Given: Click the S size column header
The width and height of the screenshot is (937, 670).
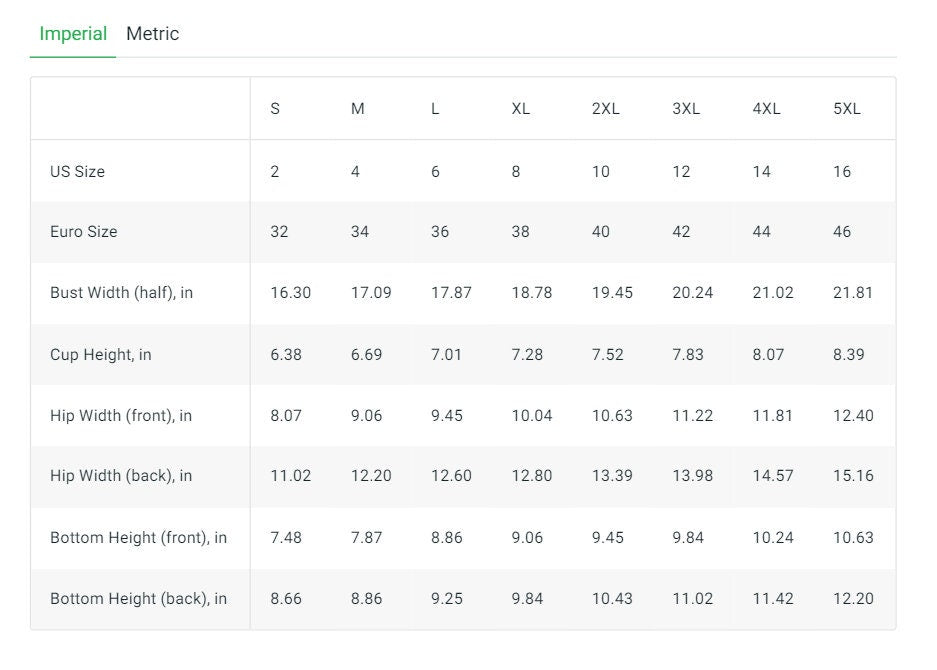Looking at the screenshot, I should [x=275, y=109].
